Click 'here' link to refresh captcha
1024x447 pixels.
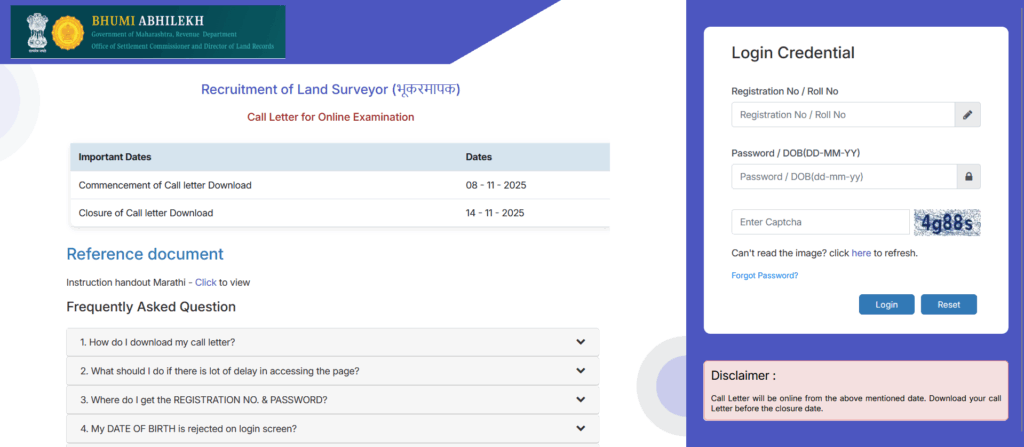(861, 253)
